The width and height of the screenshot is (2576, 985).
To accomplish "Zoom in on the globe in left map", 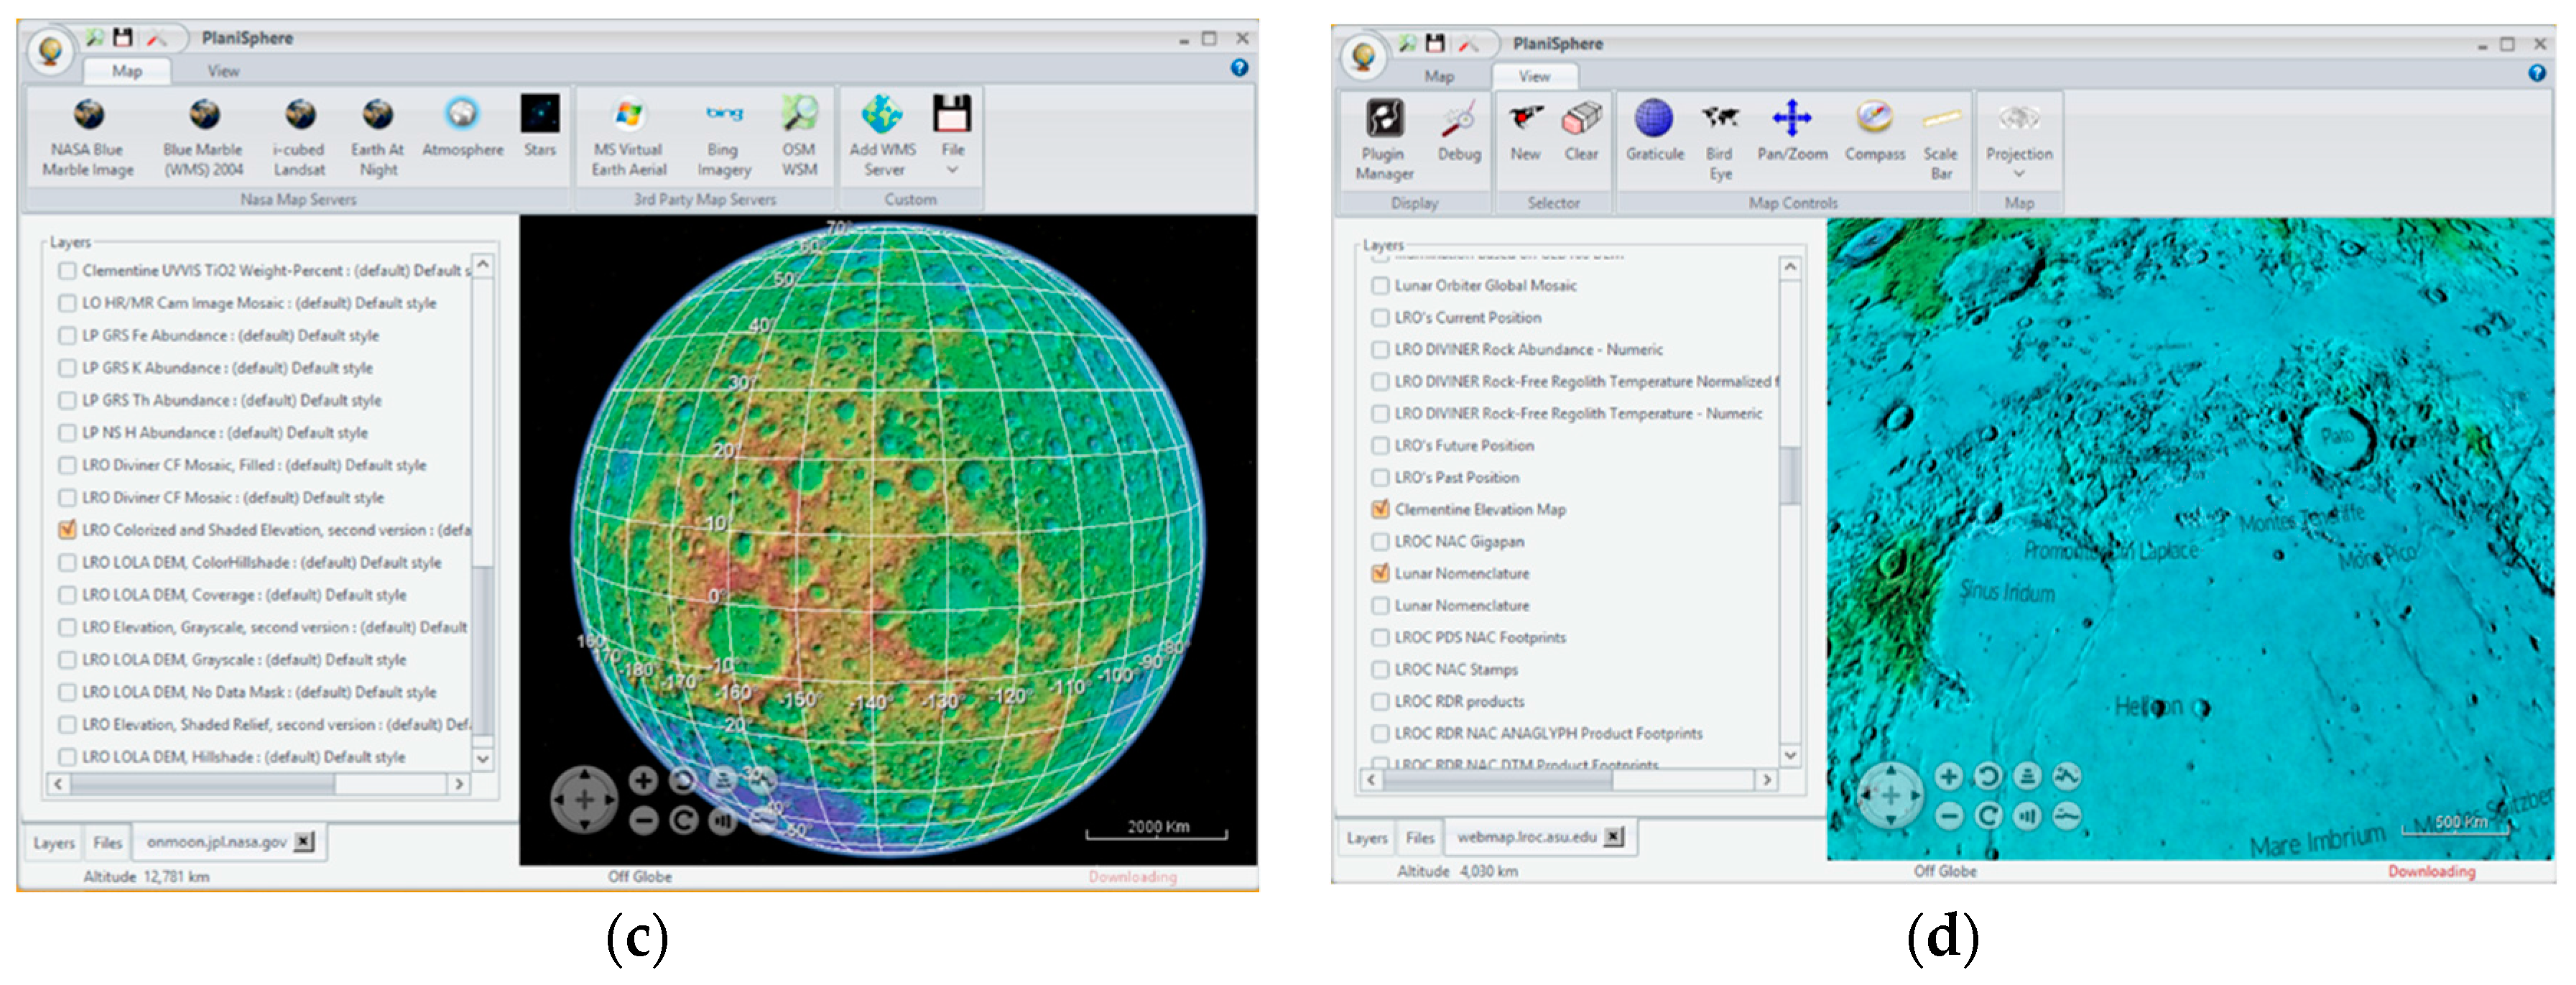I will pos(643,780).
